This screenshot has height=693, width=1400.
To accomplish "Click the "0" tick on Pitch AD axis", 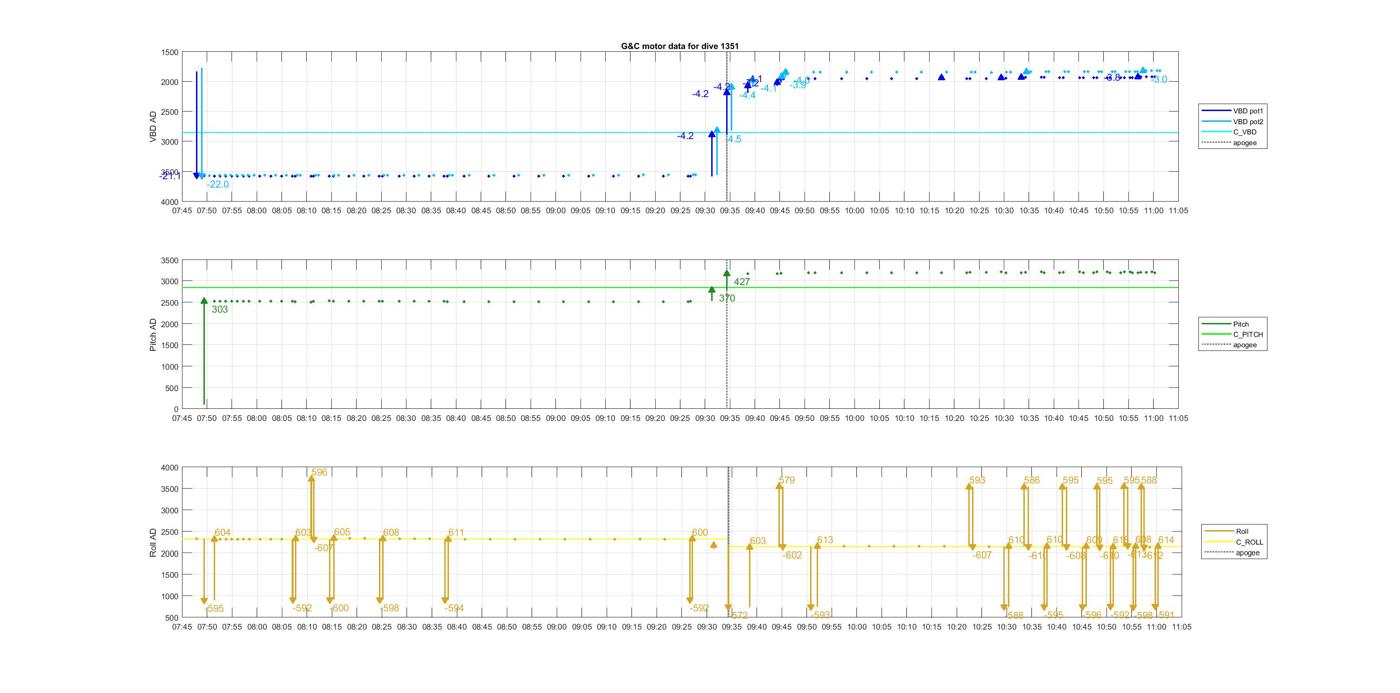I will (176, 409).
